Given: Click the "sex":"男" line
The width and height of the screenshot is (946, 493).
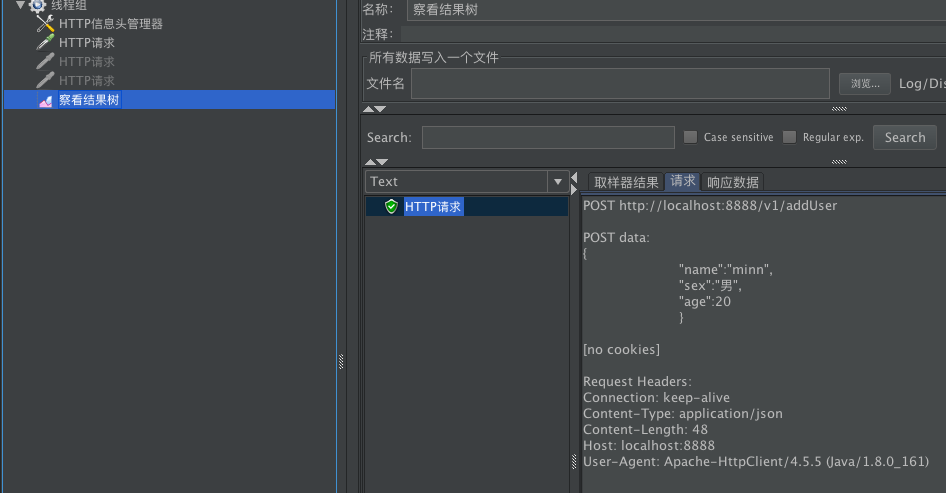Looking at the screenshot, I should pyautogui.click(x=710, y=285).
